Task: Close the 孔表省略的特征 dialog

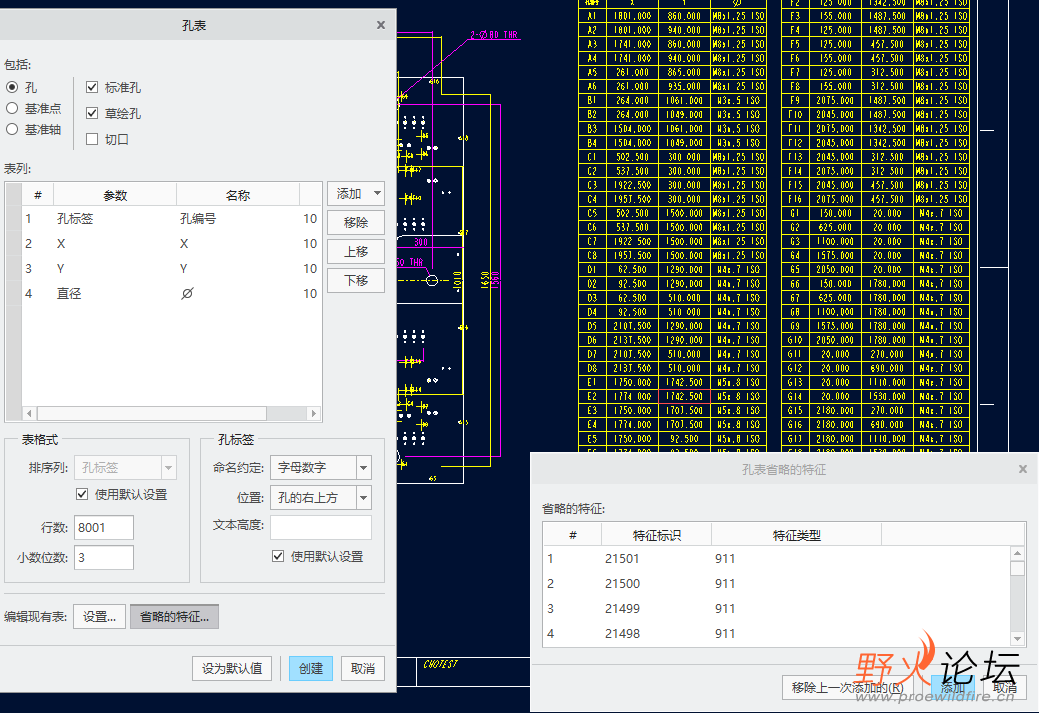Action: pos(1022,469)
